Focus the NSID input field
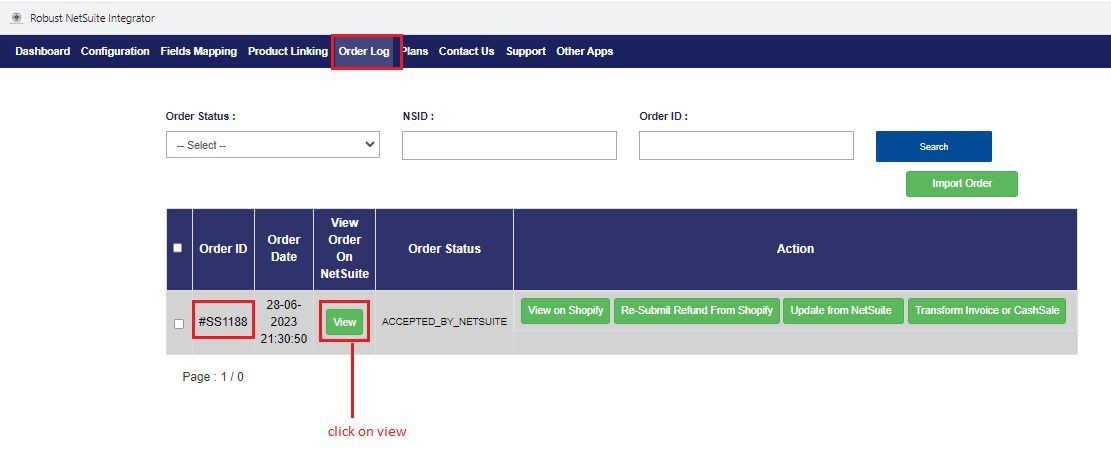This screenshot has height=449, width=1111. pos(509,145)
